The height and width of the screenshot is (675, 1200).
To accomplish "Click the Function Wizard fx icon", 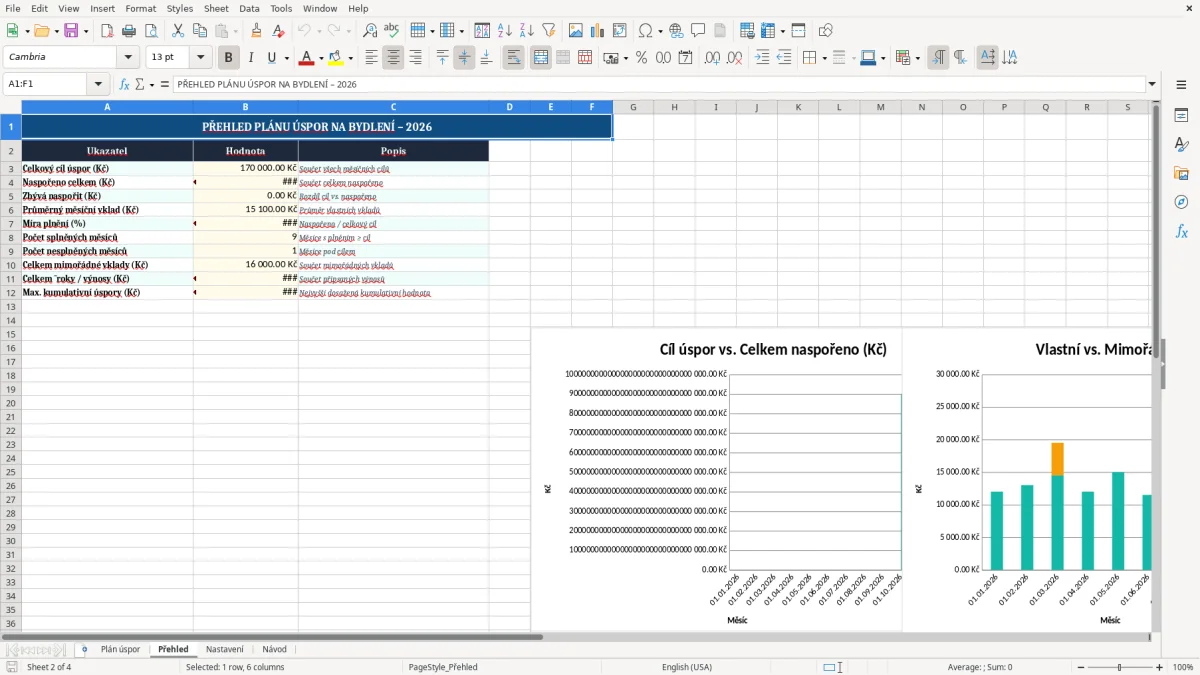I will click(125, 84).
